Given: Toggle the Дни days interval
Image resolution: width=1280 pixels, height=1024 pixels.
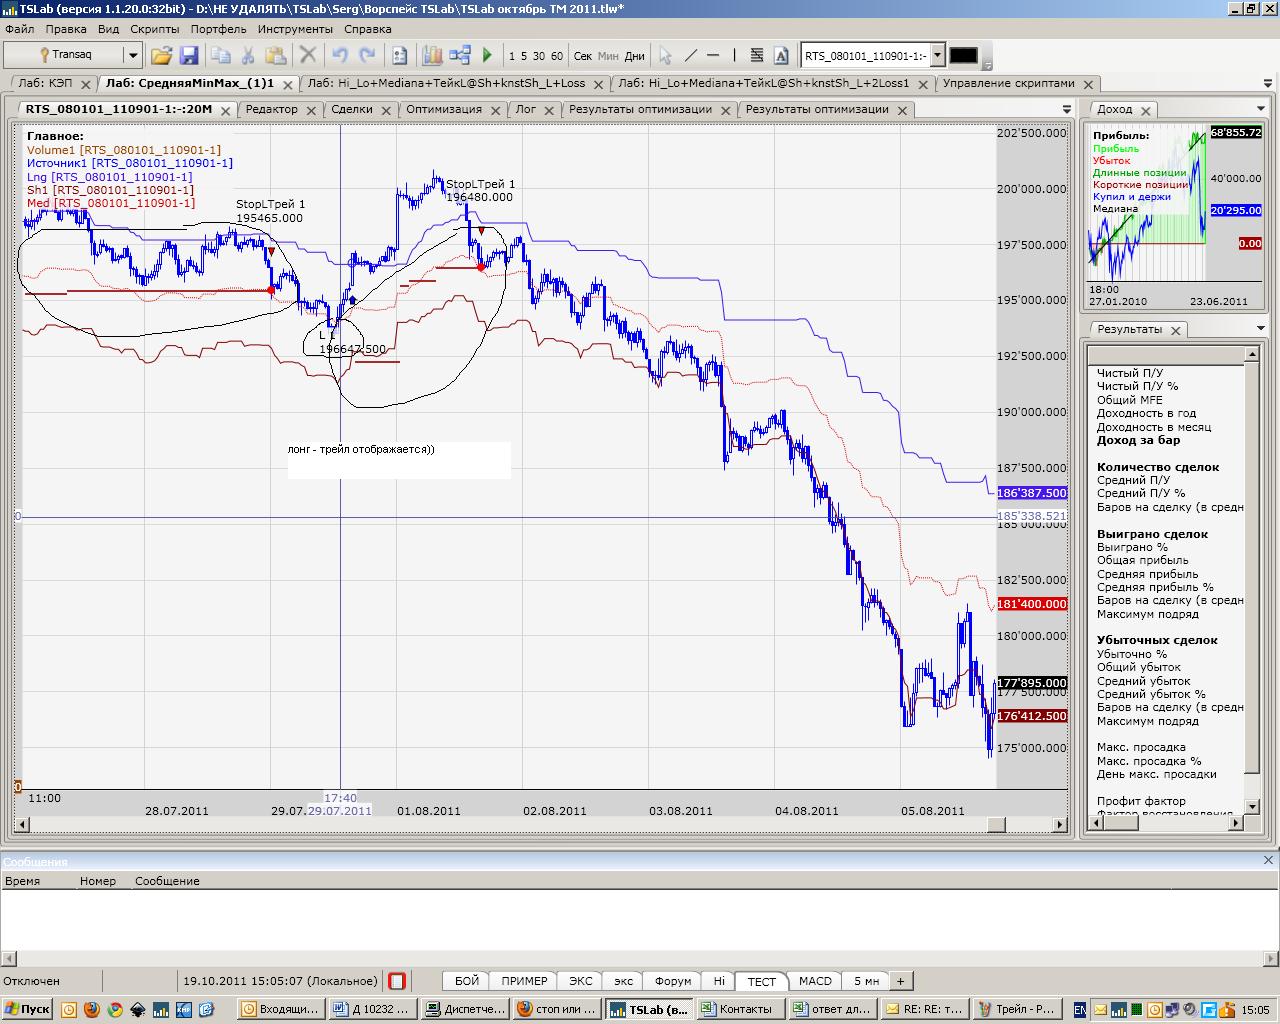Looking at the screenshot, I should pyautogui.click(x=634, y=56).
